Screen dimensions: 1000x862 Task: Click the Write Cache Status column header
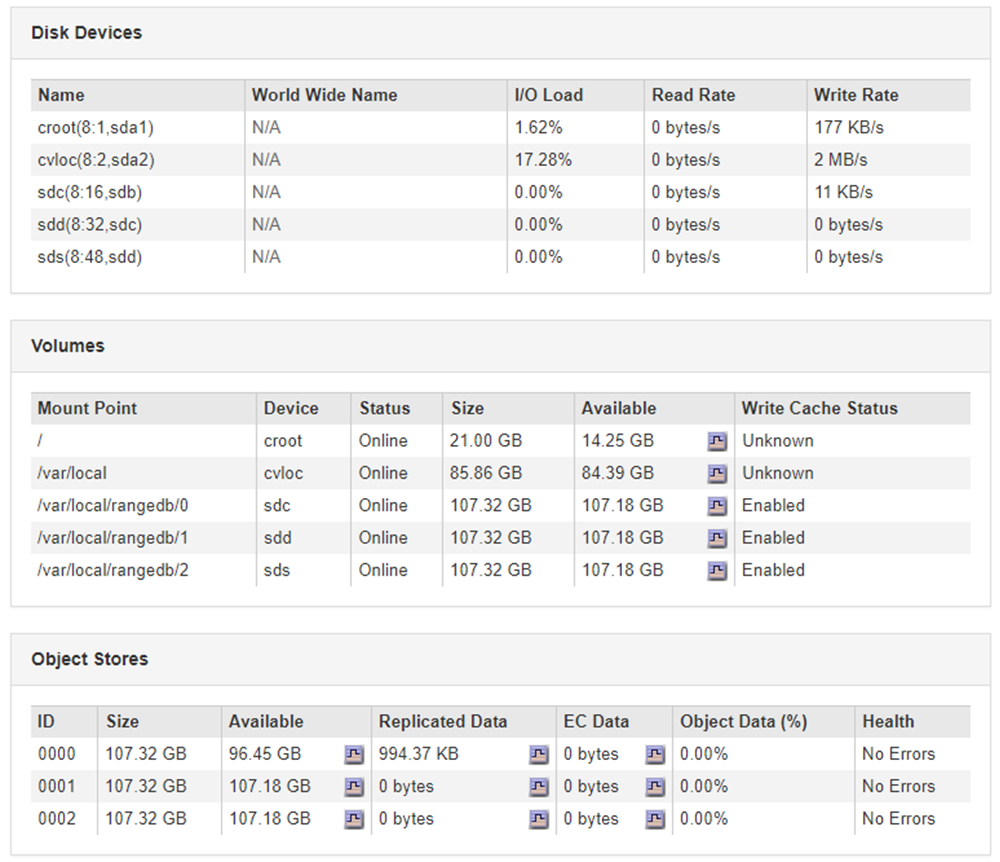point(819,408)
